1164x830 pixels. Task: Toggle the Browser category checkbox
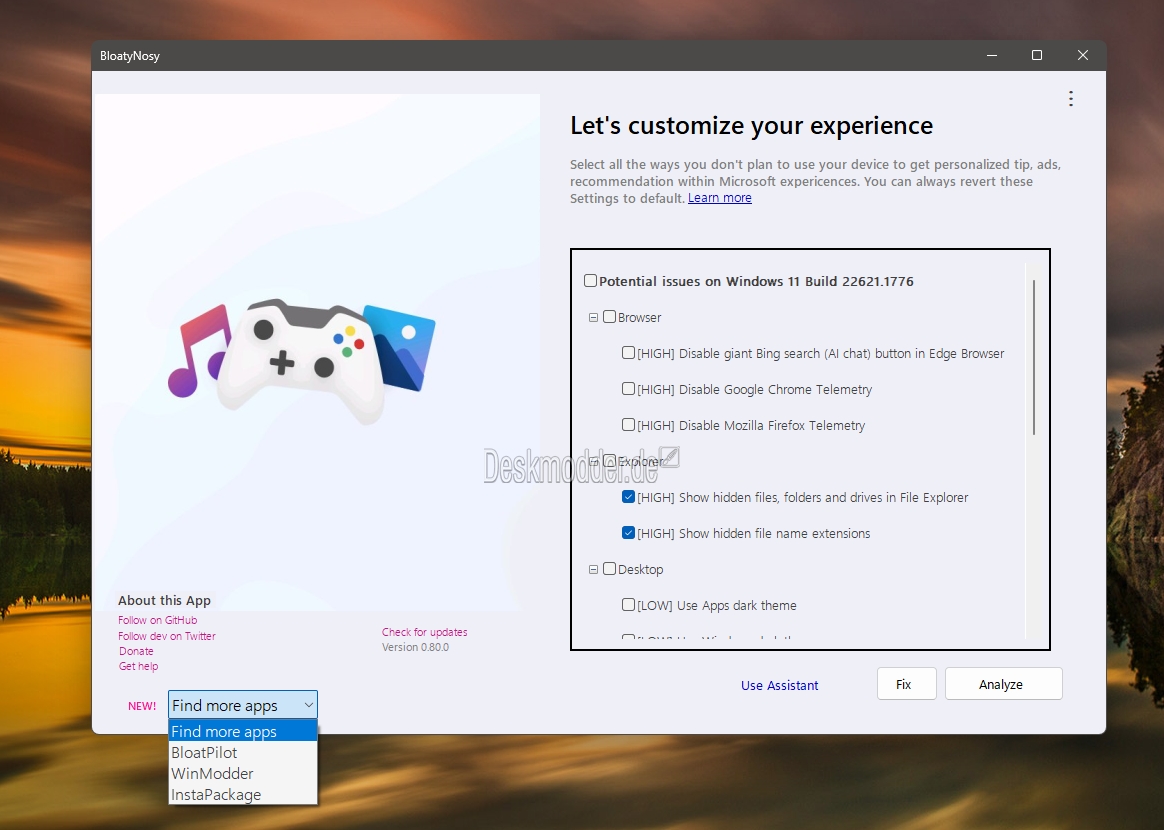pyautogui.click(x=609, y=317)
